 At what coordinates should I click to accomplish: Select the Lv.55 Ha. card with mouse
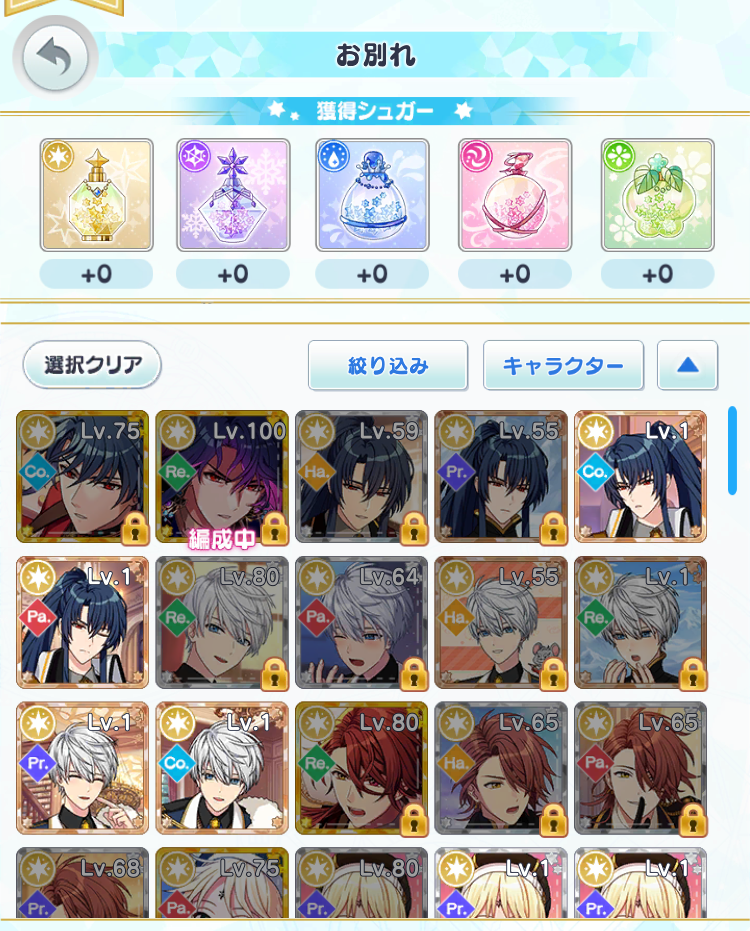[501, 622]
